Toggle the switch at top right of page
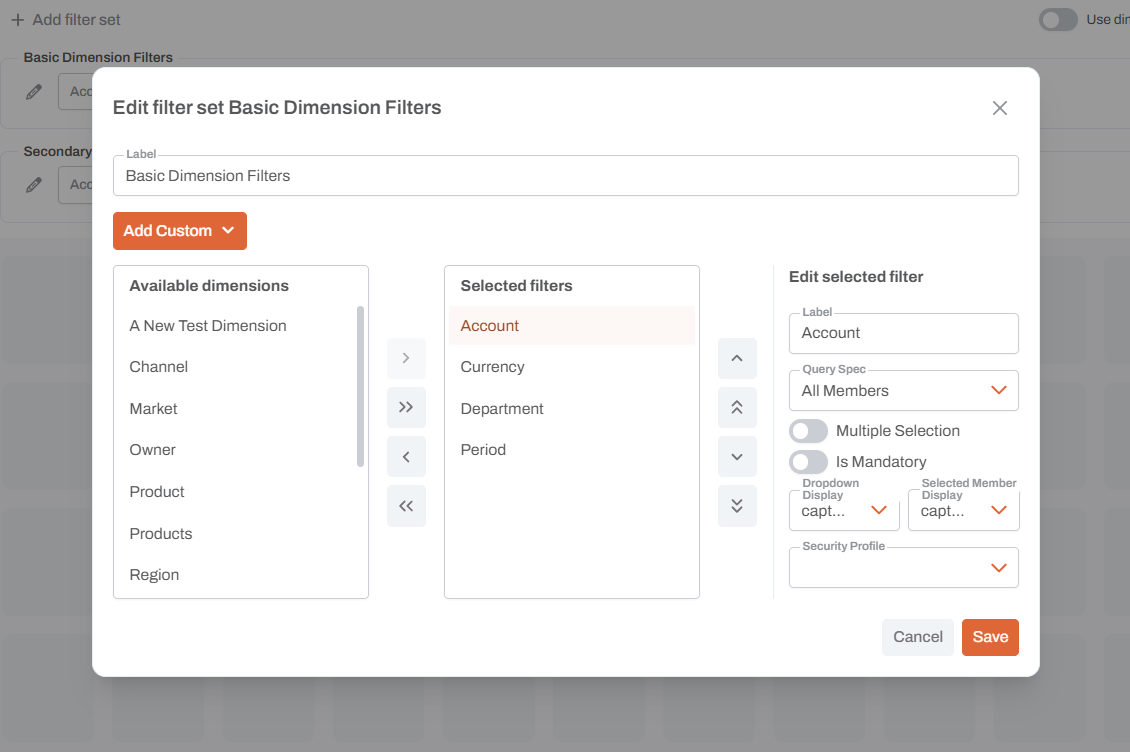The image size is (1130, 752). click(x=1057, y=20)
